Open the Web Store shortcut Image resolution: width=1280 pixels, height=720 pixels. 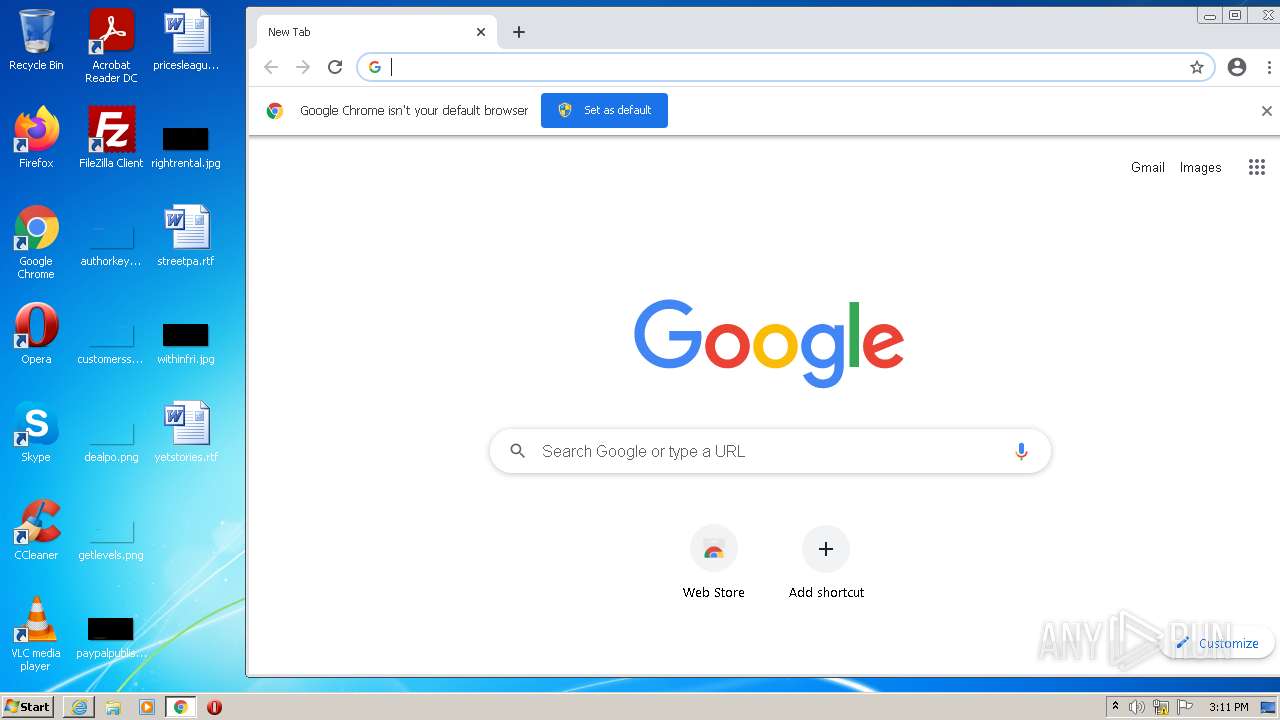[713, 563]
